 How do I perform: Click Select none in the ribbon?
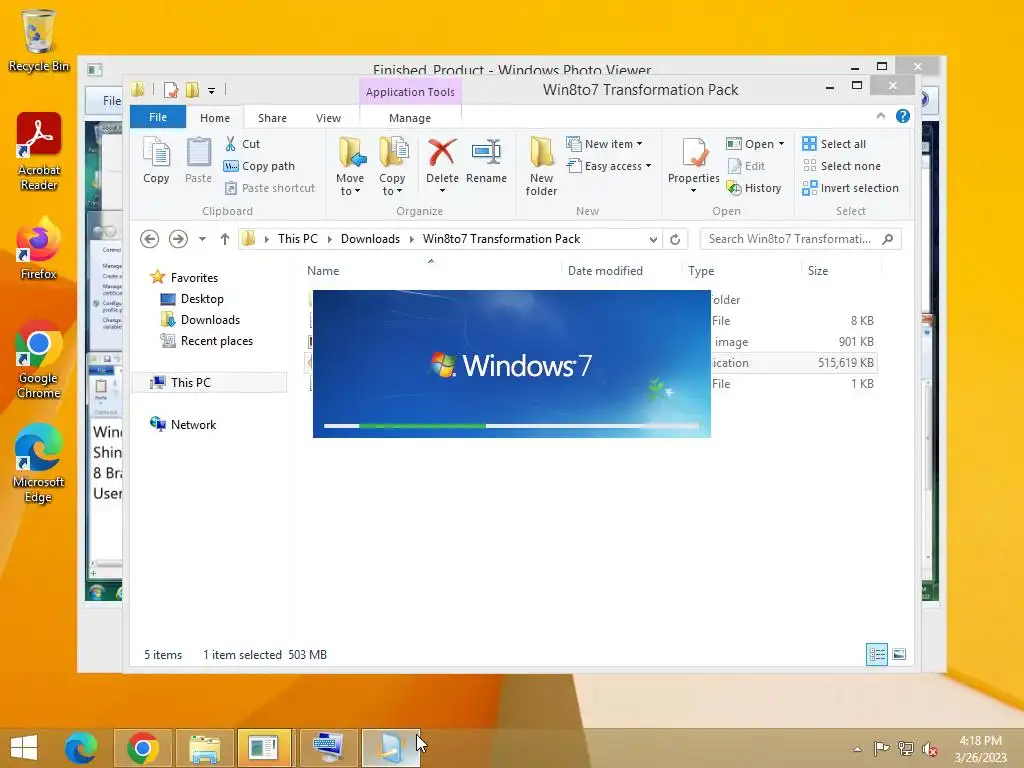point(841,166)
